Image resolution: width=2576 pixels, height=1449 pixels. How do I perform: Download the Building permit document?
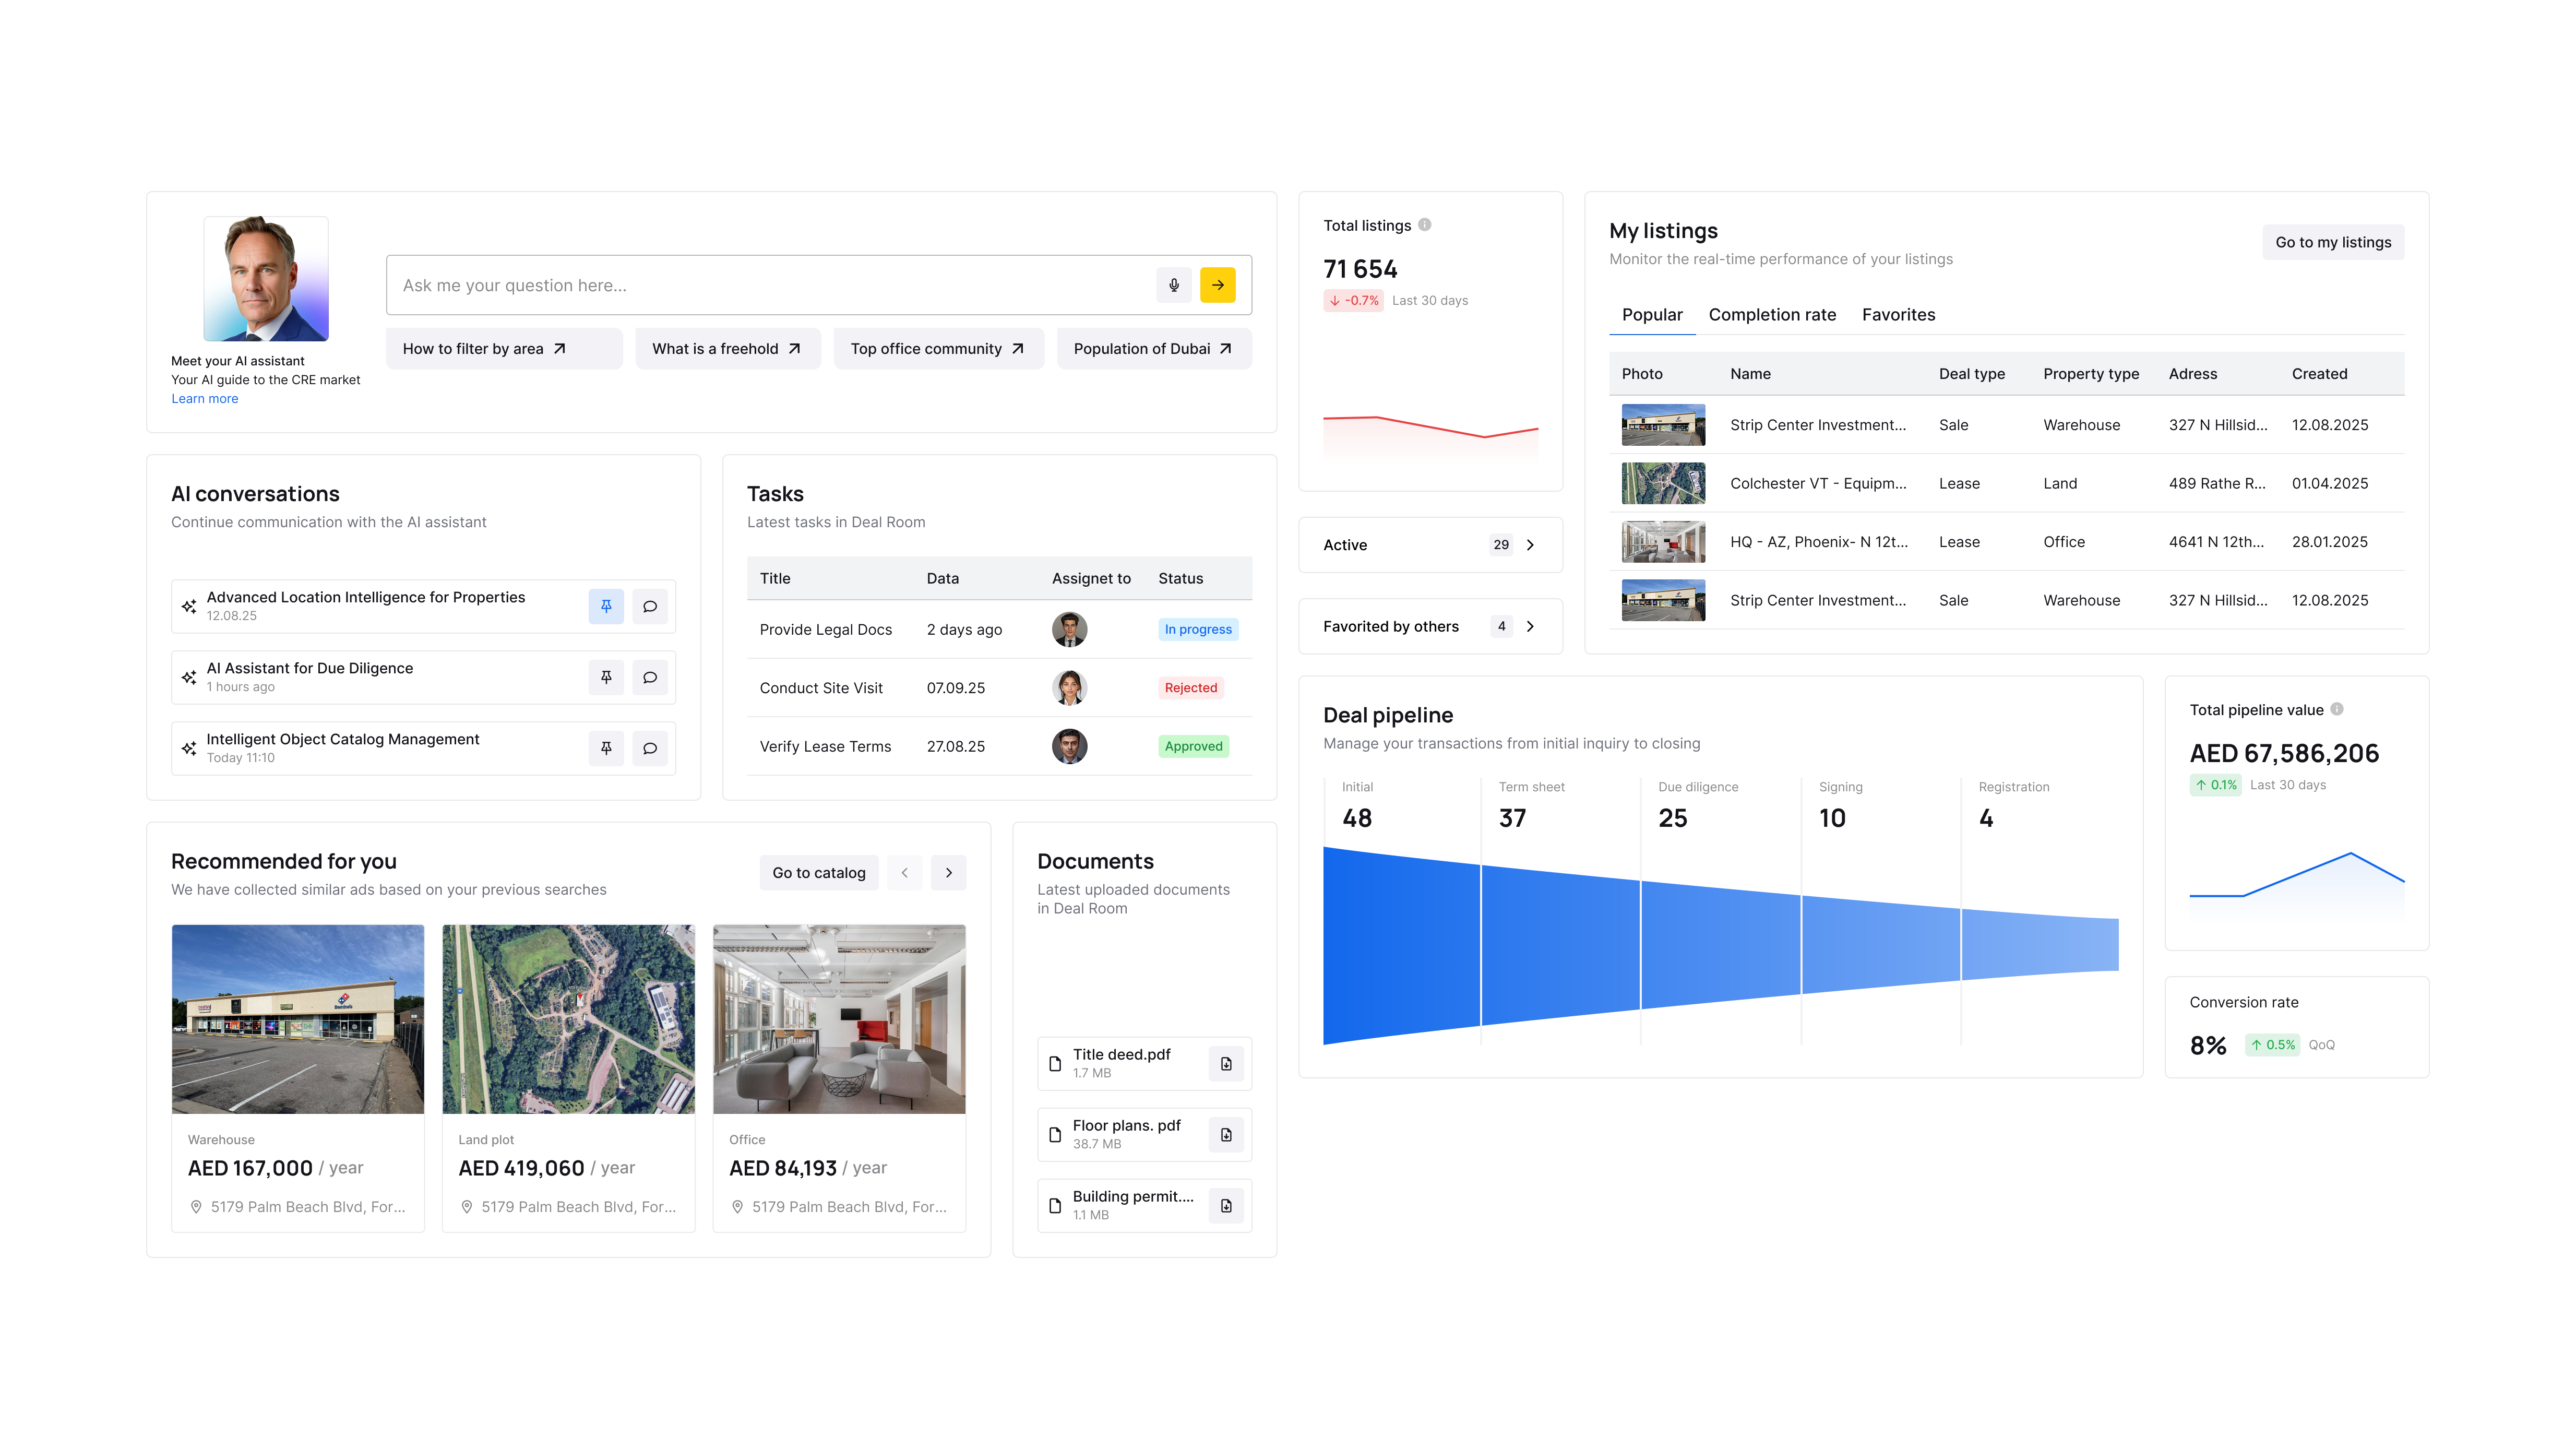coord(1226,1205)
